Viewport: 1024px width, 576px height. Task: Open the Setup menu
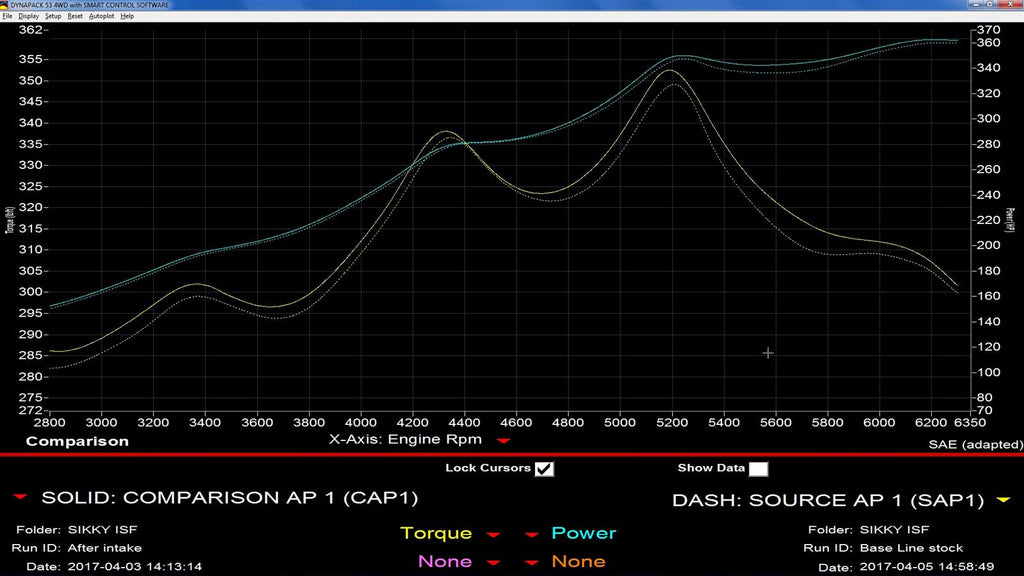click(x=53, y=16)
